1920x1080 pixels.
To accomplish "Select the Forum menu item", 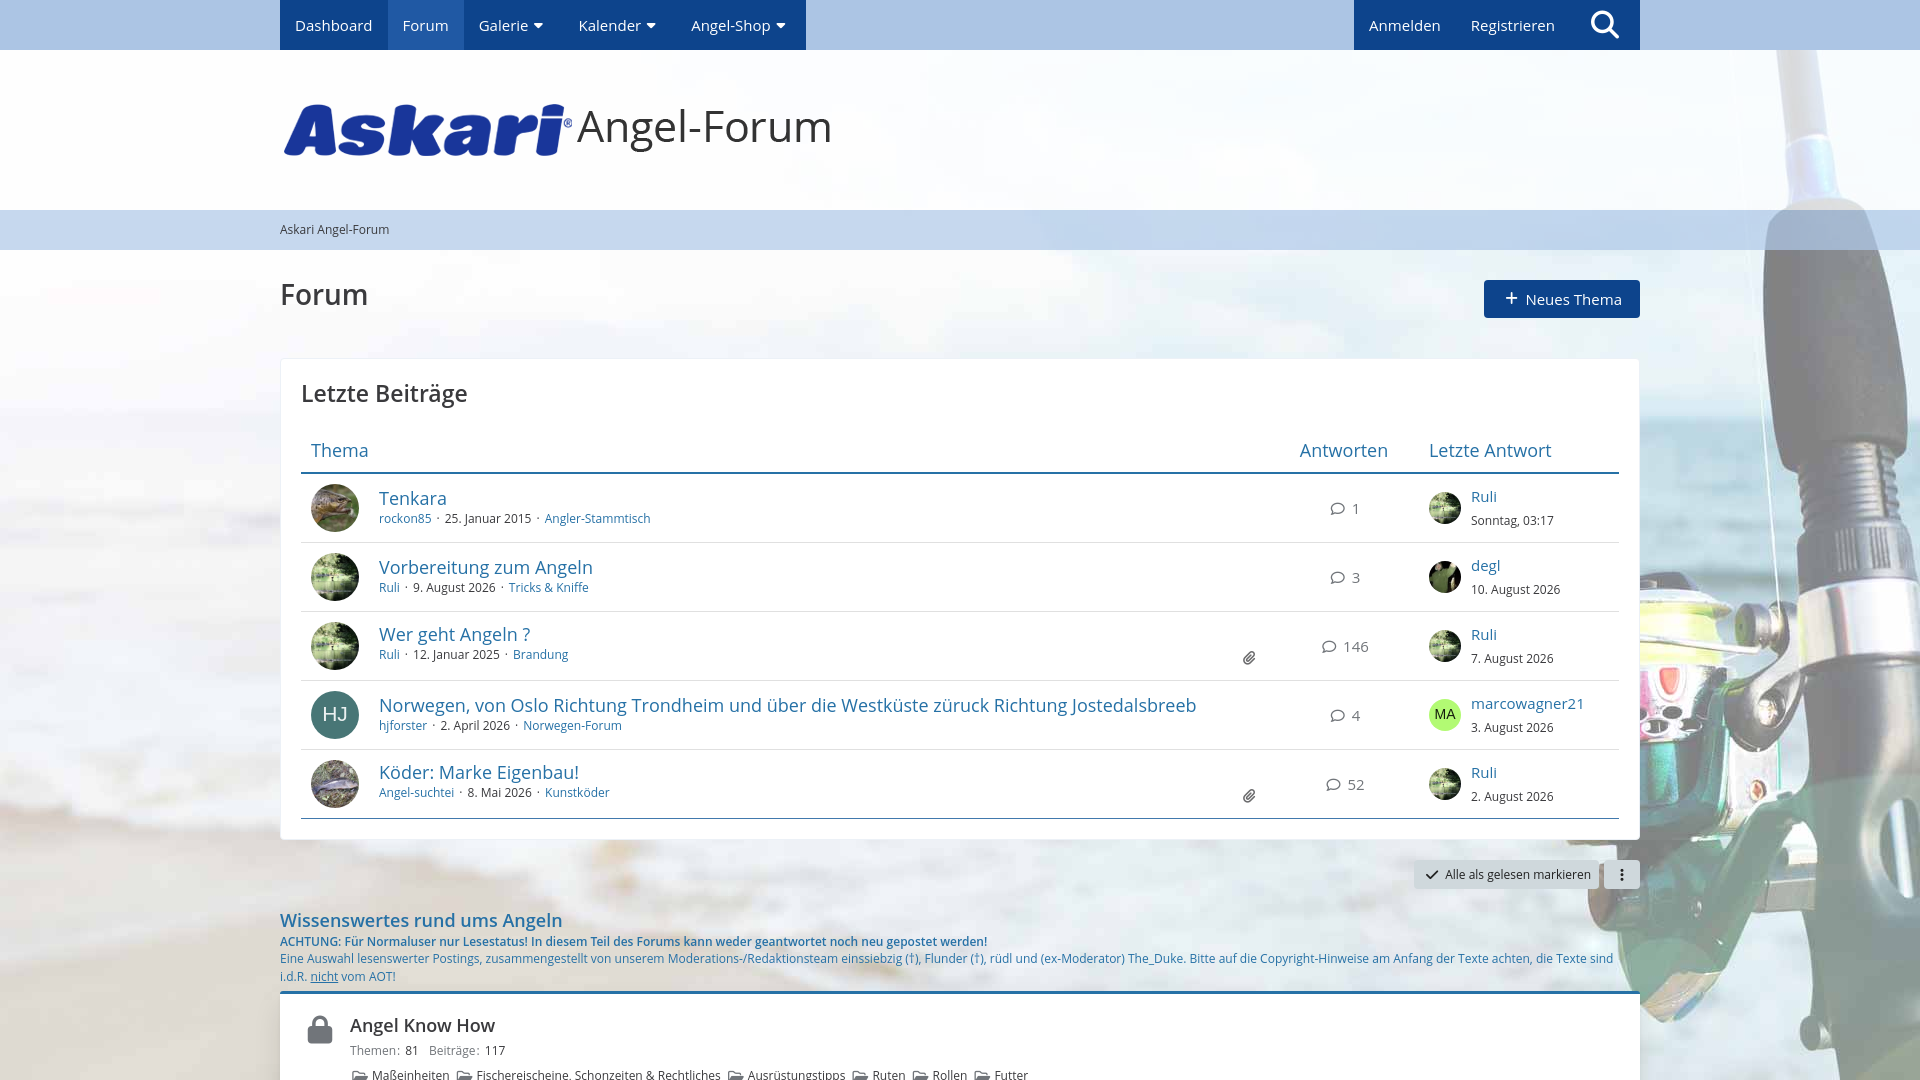I will click(425, 25).
